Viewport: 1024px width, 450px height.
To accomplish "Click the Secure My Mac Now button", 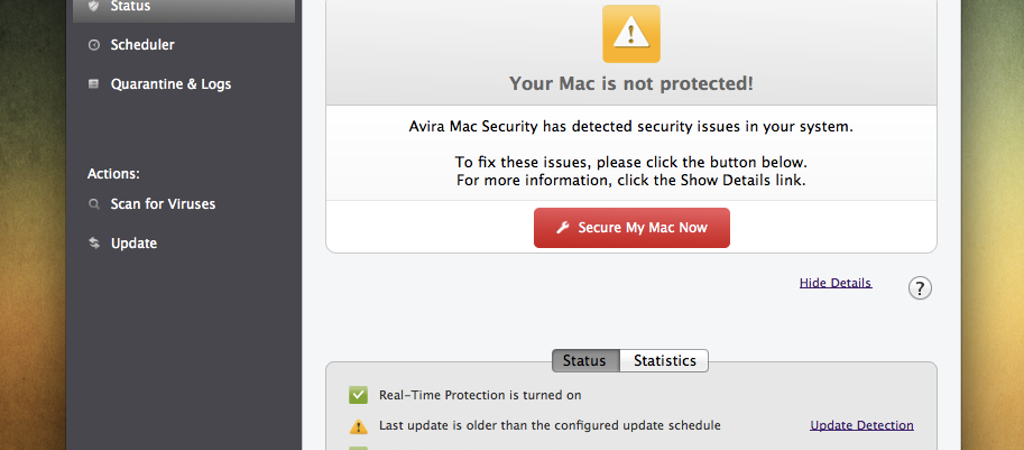I will coord(632,228).
